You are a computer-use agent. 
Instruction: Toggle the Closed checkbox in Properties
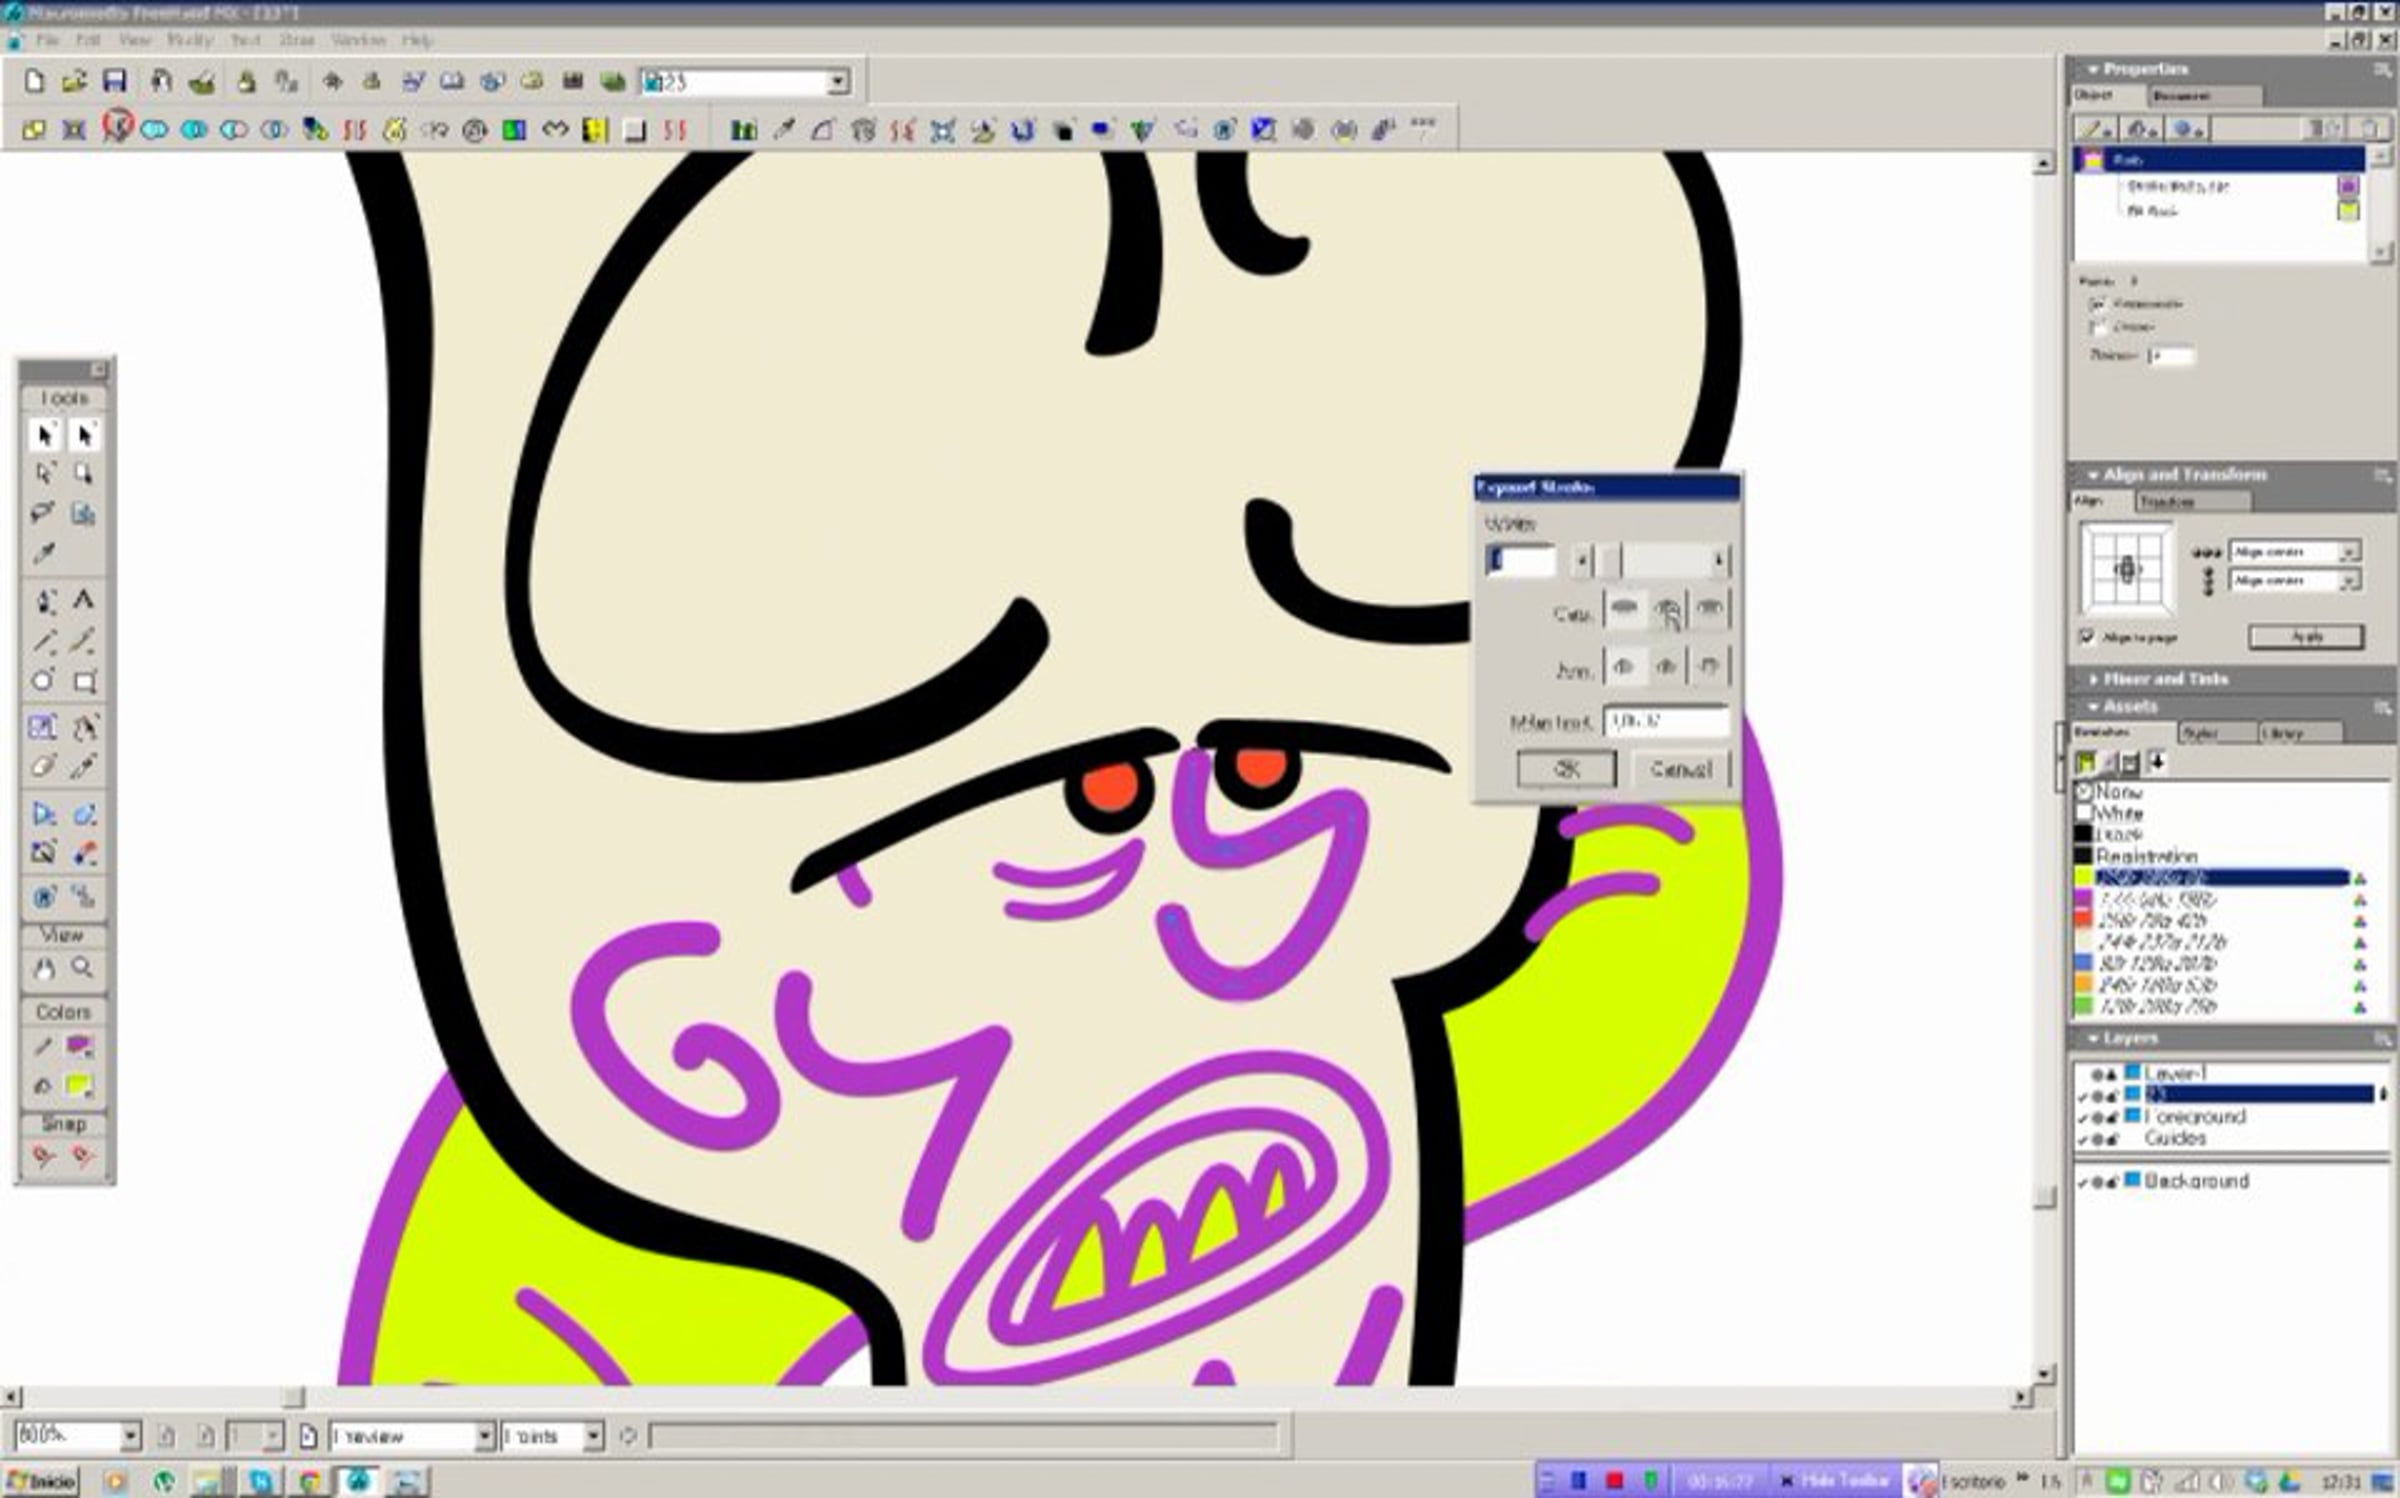(2097, 327)
